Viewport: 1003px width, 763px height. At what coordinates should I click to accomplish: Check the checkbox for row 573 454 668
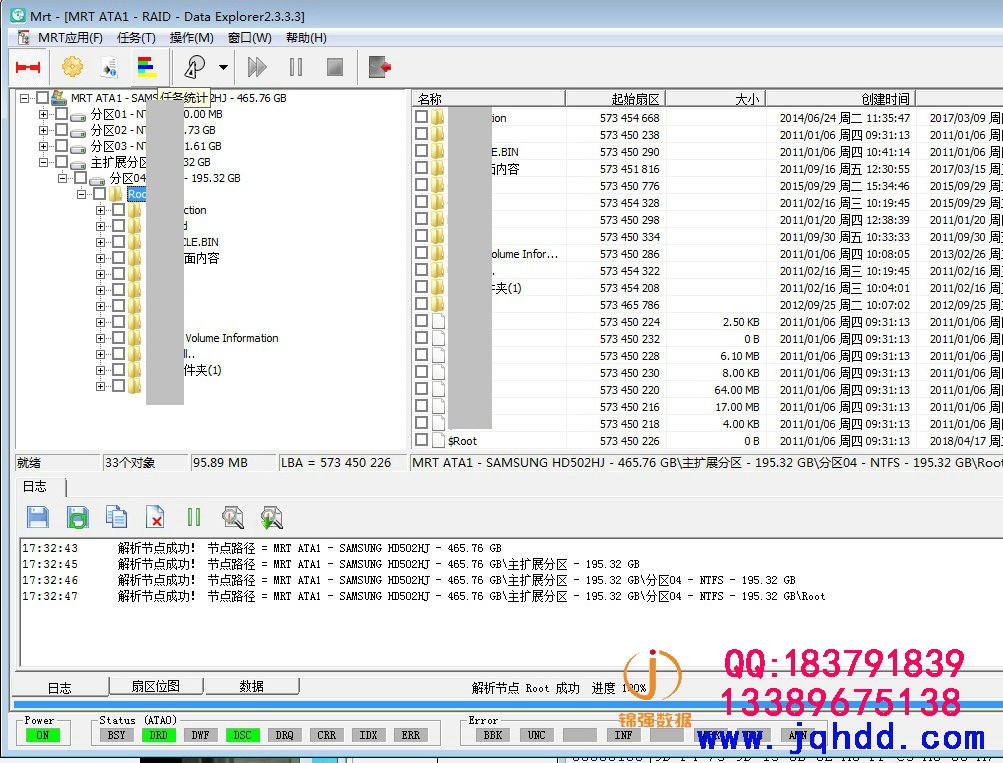tap(421, 116)
